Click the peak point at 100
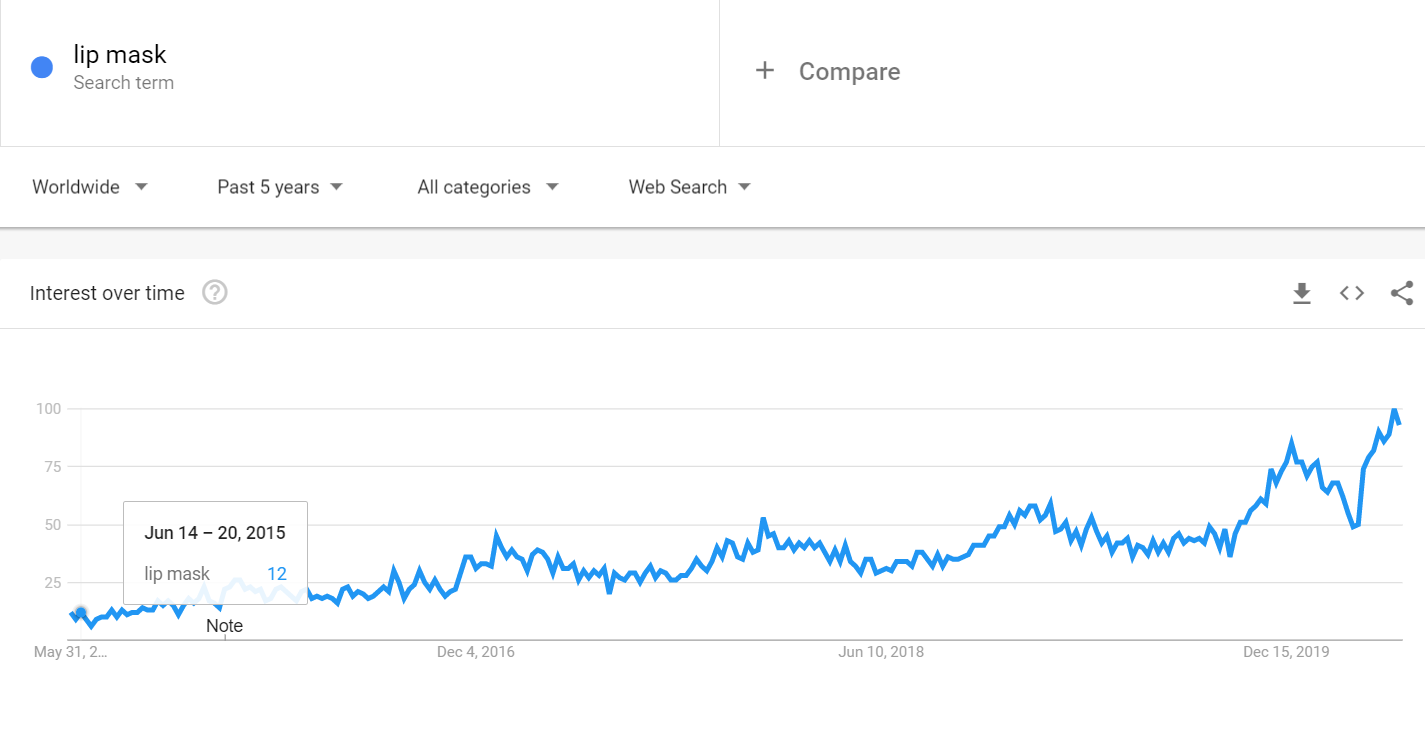The image size is (1425, 729). (1394, 410)
